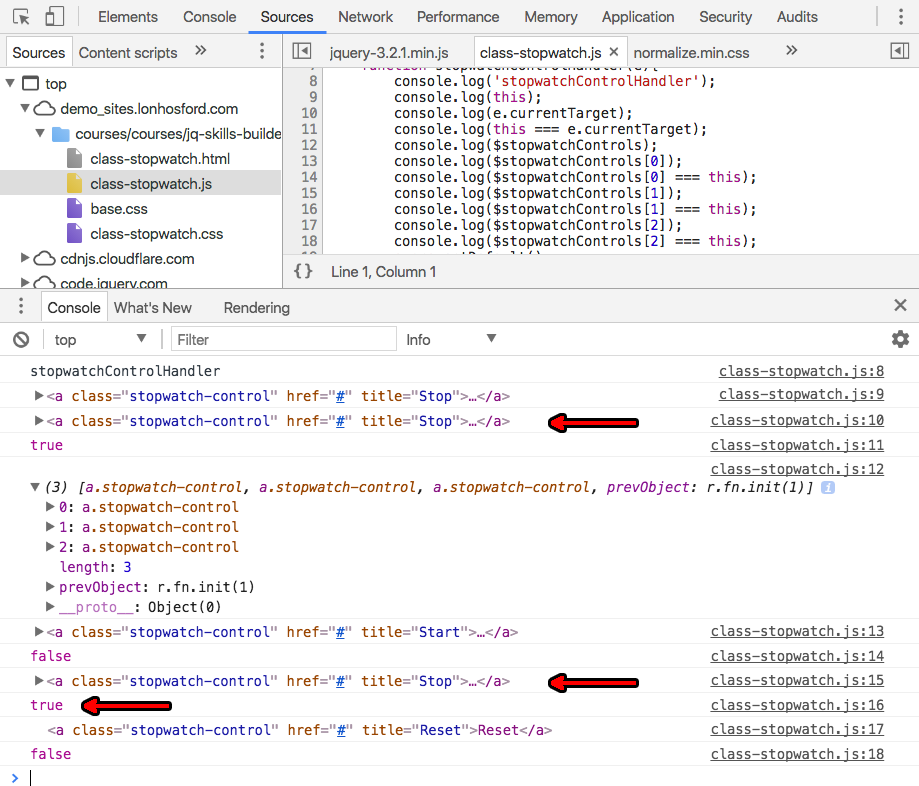Toggle the debugger sidebar pane icon
Screen dimensions: 919x786
tap(900, 52)
